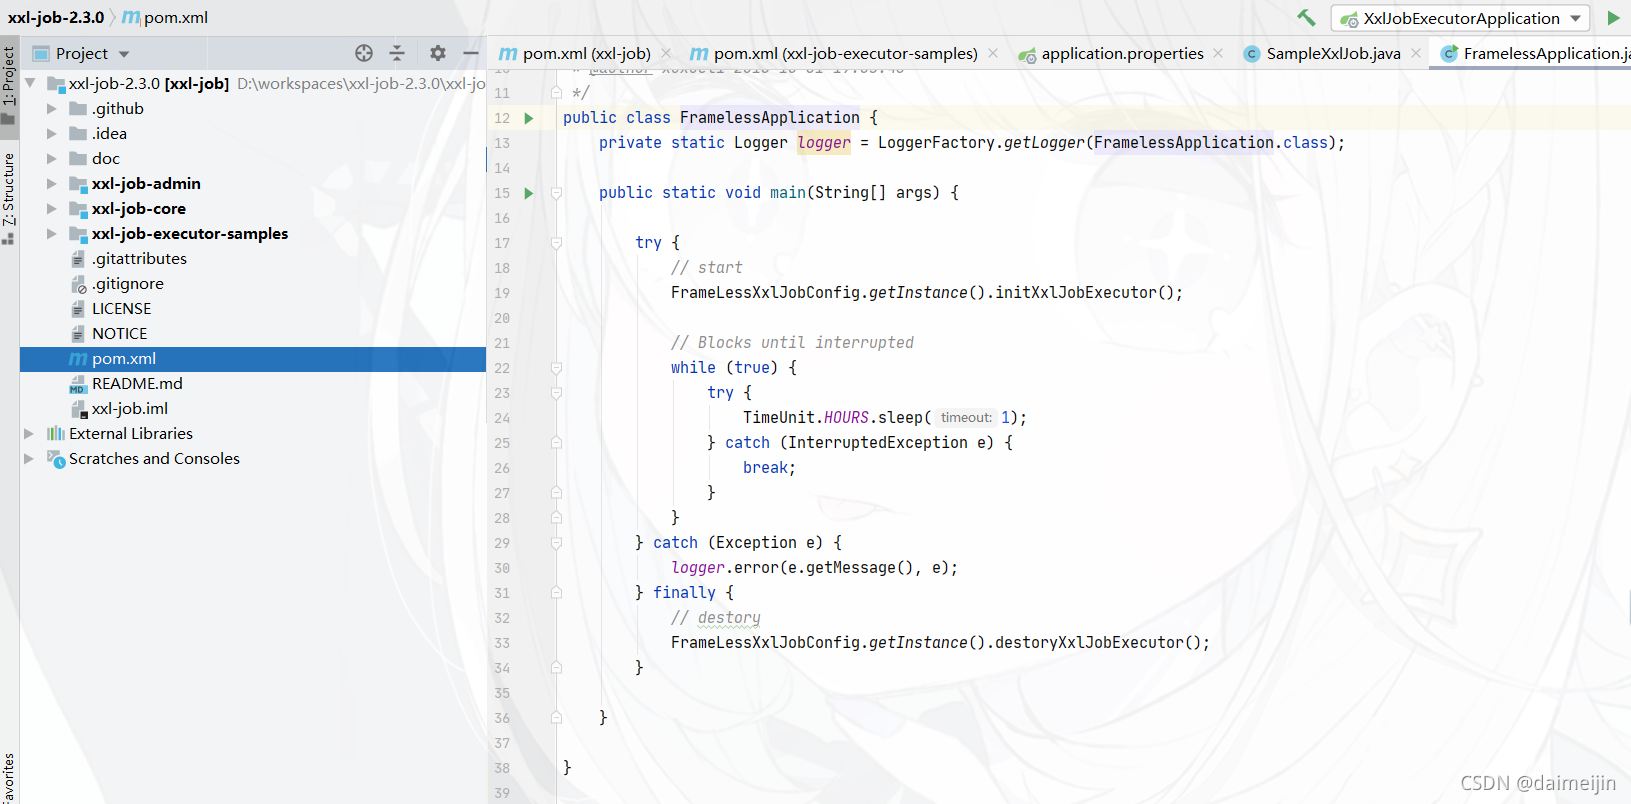
Task: Hide the Project tool window
Action: [x=471, y=53]
